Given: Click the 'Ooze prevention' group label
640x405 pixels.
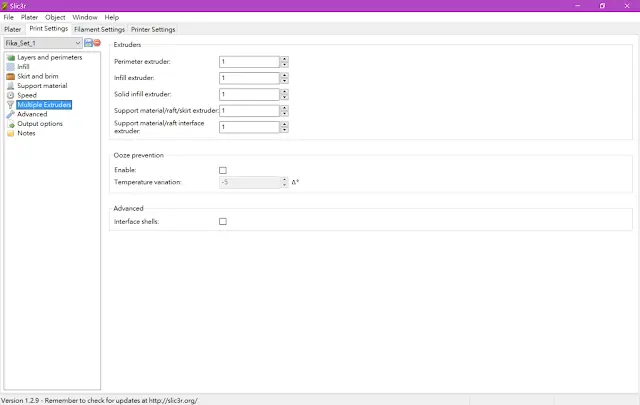Looking at the screenshot, I should [x=139, y=155].
